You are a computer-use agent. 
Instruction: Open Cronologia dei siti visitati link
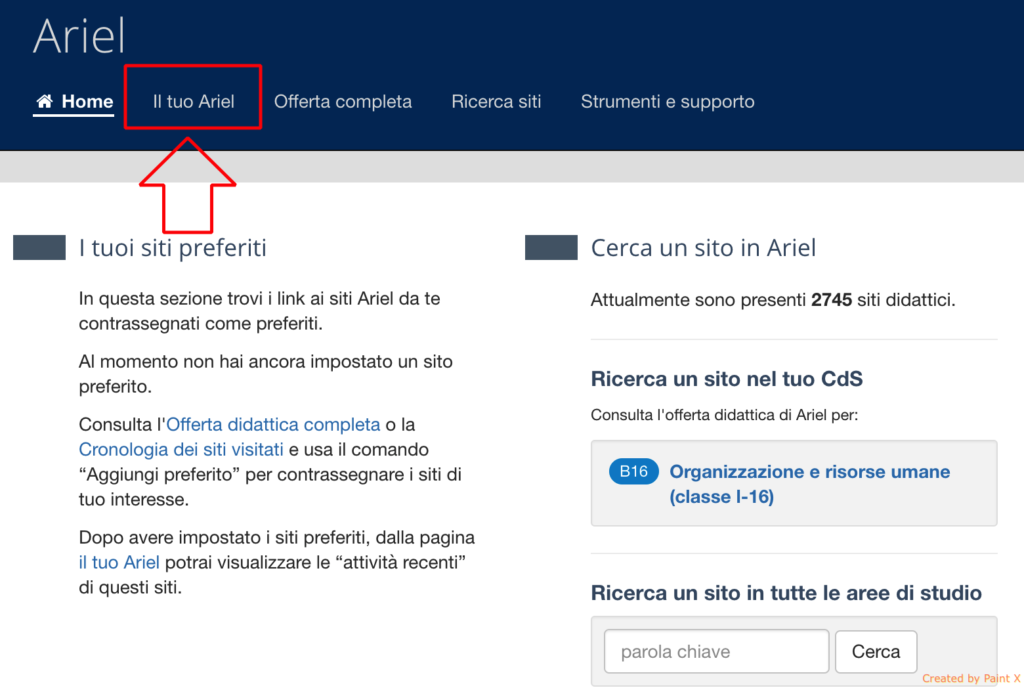point(181,450)
